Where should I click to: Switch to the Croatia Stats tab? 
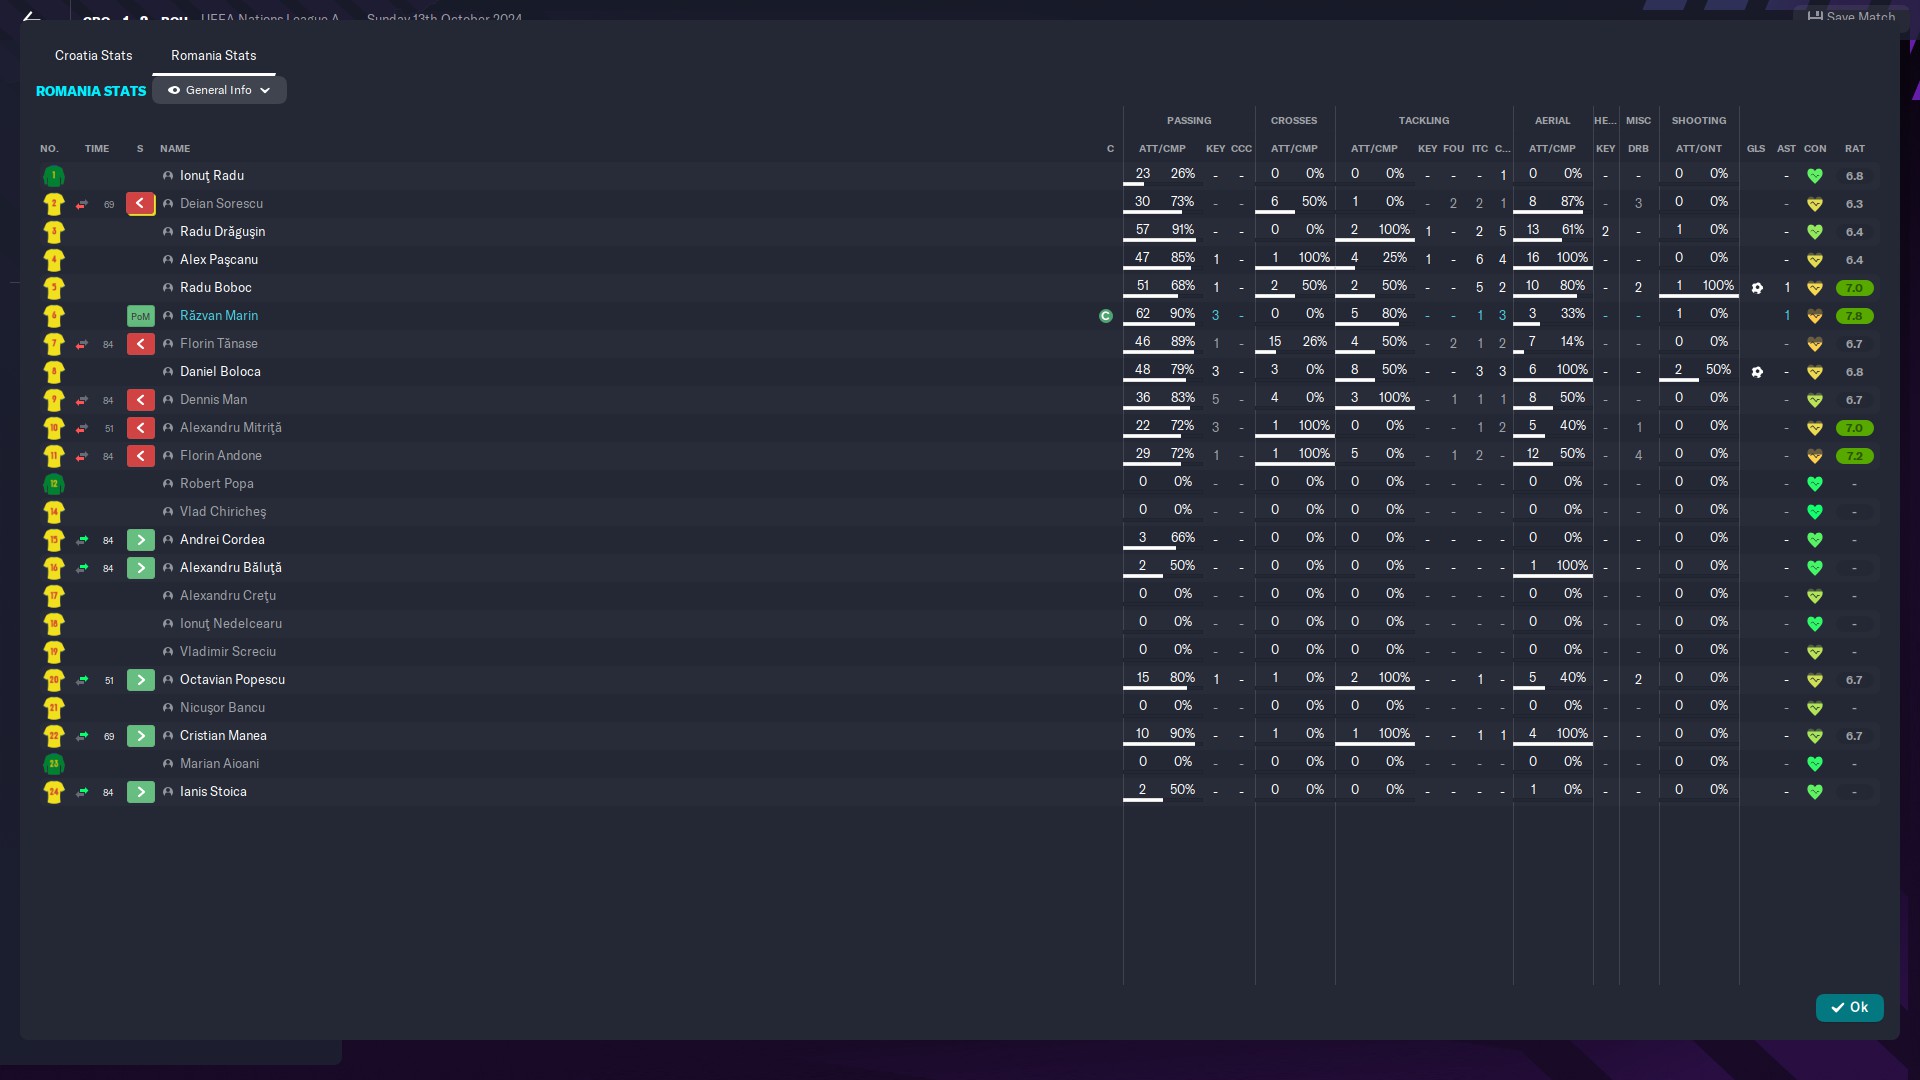click(x=93, y=55)
